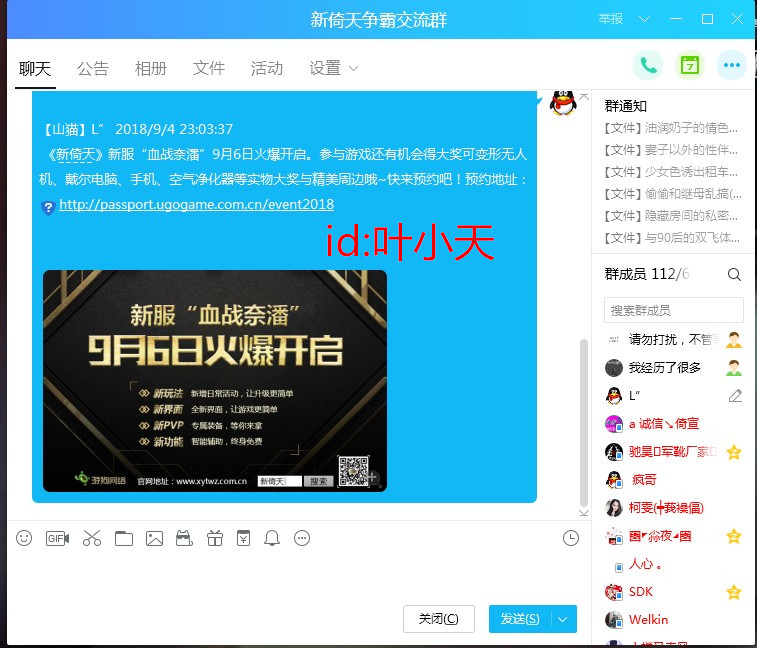The width and height of the screenshot is (757, 648).
Task: Open message history clock icon
Action: [571, 538]
